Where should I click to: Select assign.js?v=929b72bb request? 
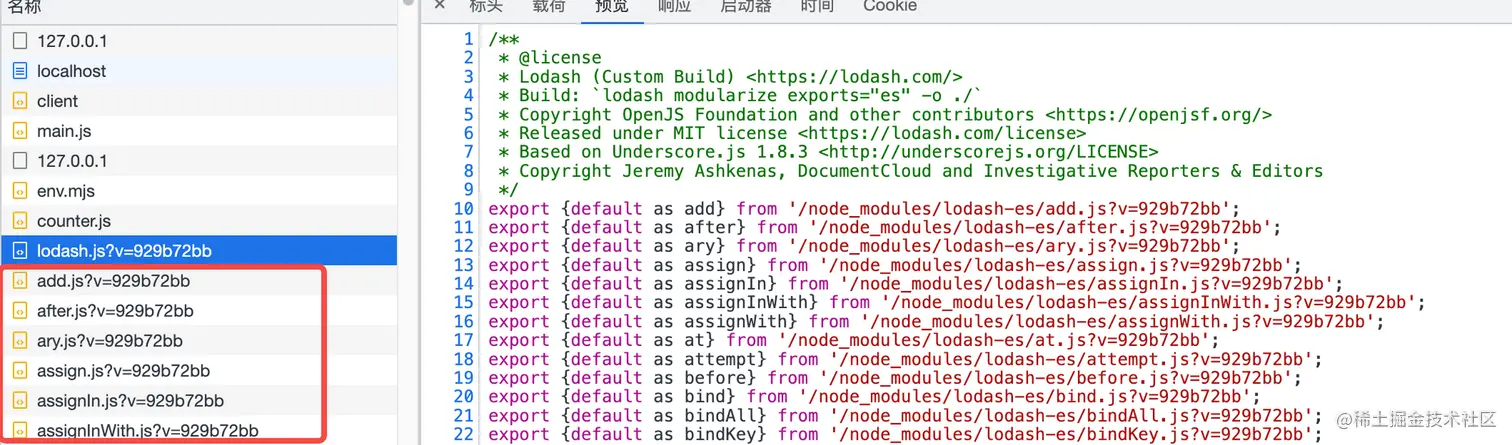click(198, 371)
